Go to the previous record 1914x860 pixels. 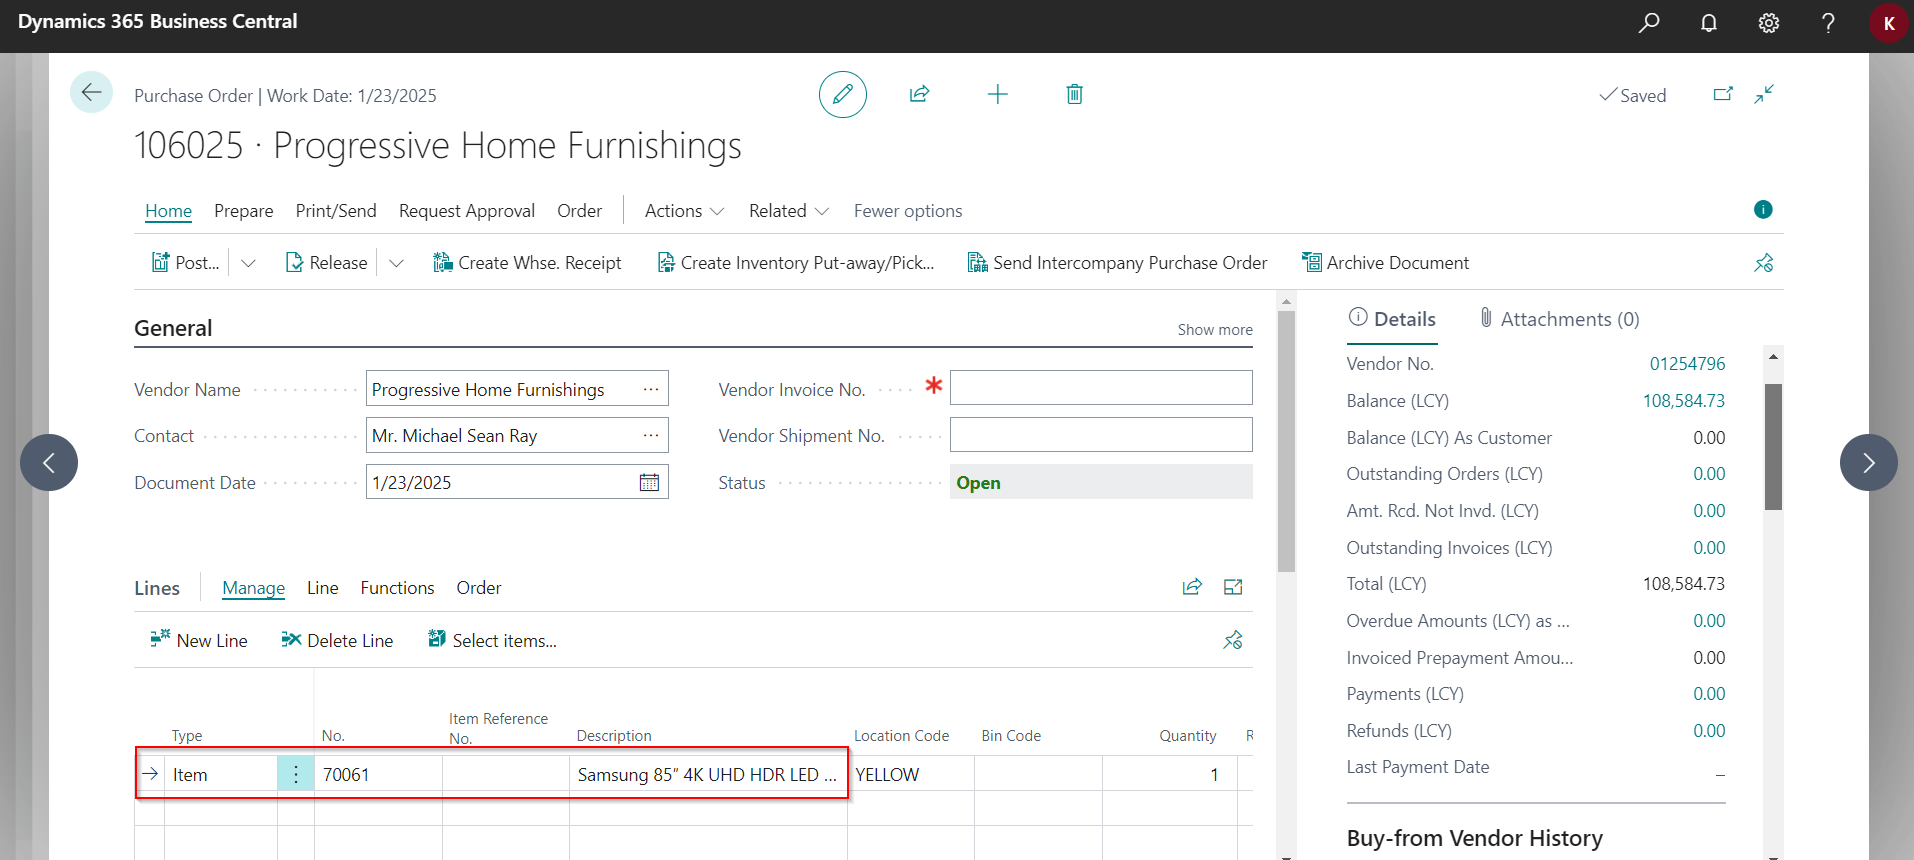coord(49,462)
